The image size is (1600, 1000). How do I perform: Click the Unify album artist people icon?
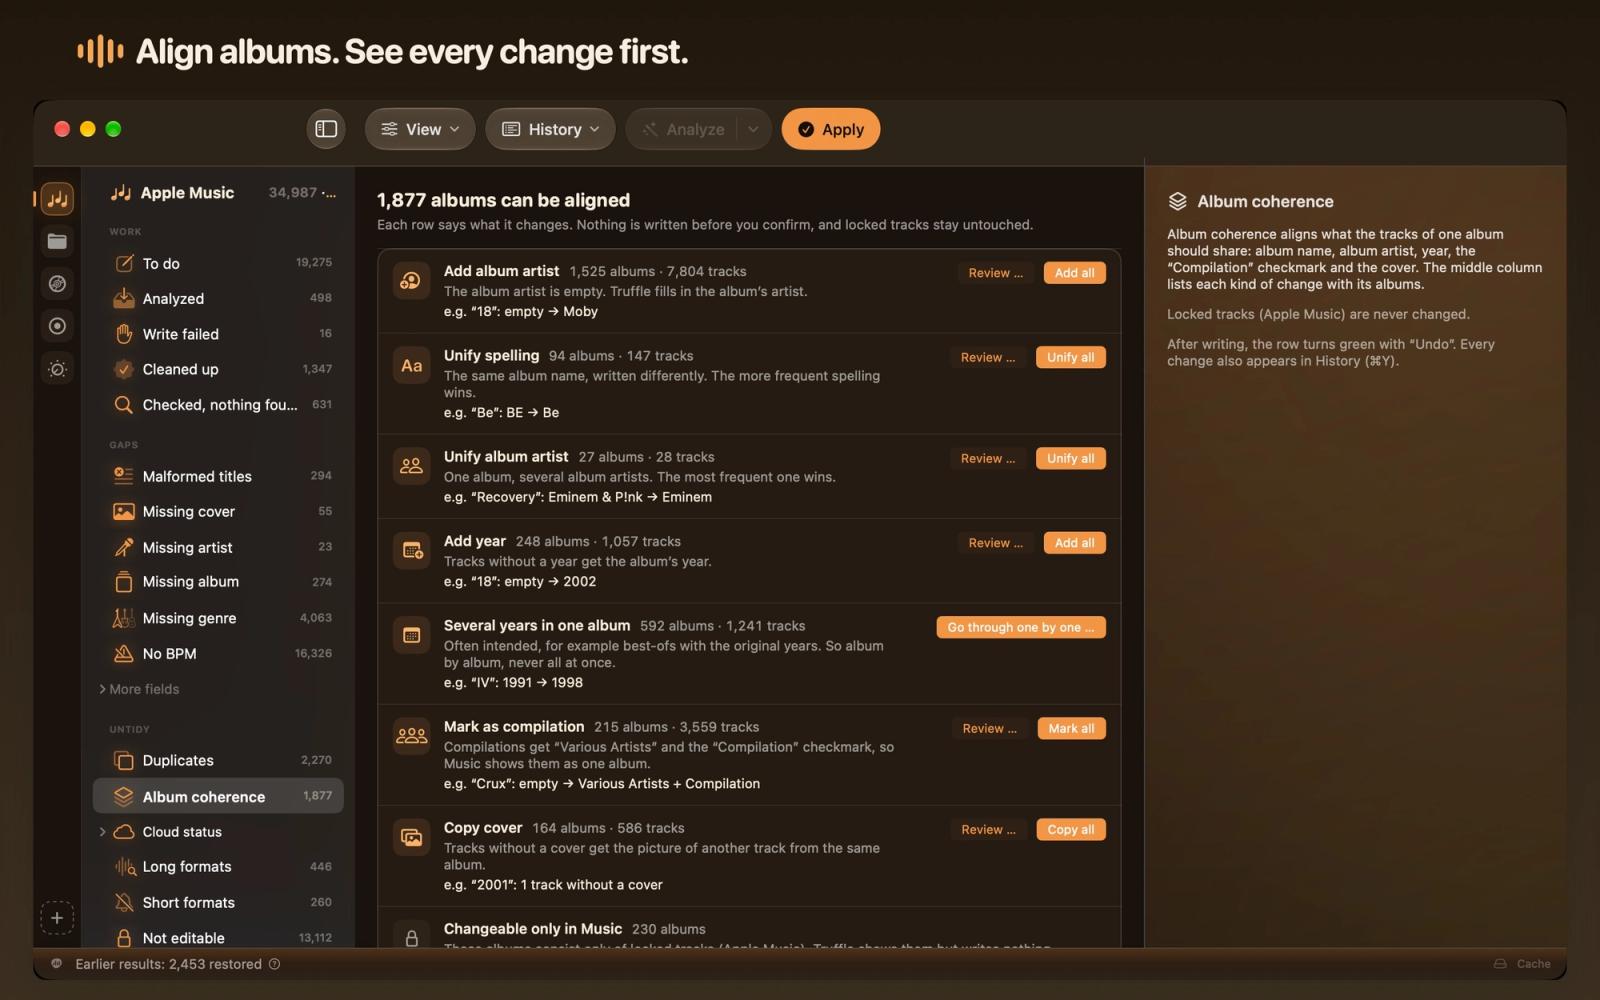click(x=411, y=466)
